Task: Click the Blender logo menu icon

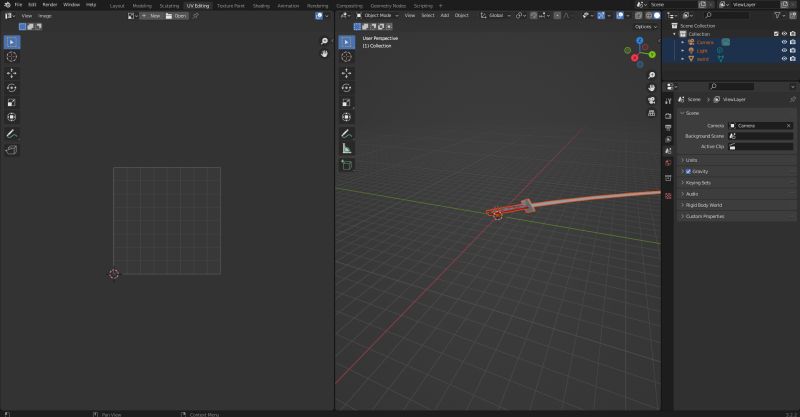Action: point(7,5)
